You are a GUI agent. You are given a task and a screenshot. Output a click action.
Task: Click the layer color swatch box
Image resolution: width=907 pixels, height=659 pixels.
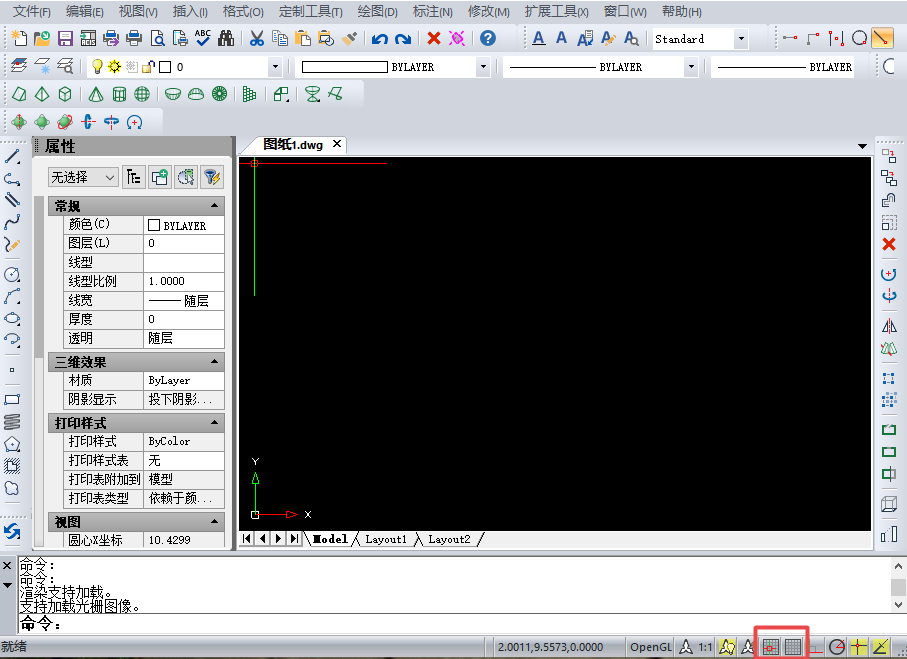pyautogui.click(x=165, y=67)
